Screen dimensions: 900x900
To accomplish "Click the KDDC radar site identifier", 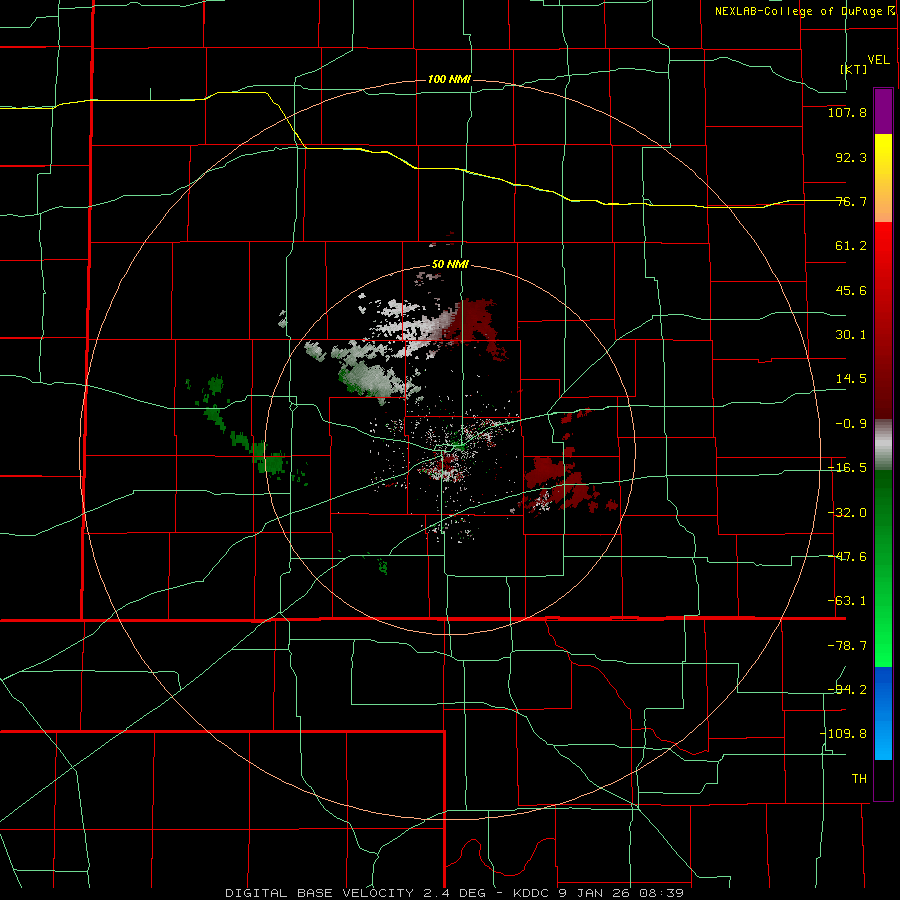I will point(530,893).
